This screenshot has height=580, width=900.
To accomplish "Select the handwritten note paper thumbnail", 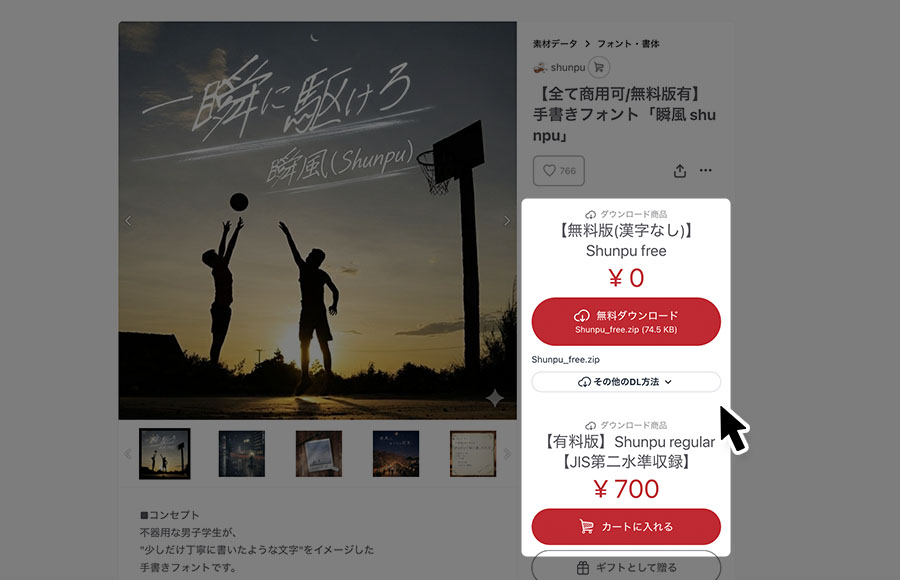I will pyautogui.click(x=473, y=454).
